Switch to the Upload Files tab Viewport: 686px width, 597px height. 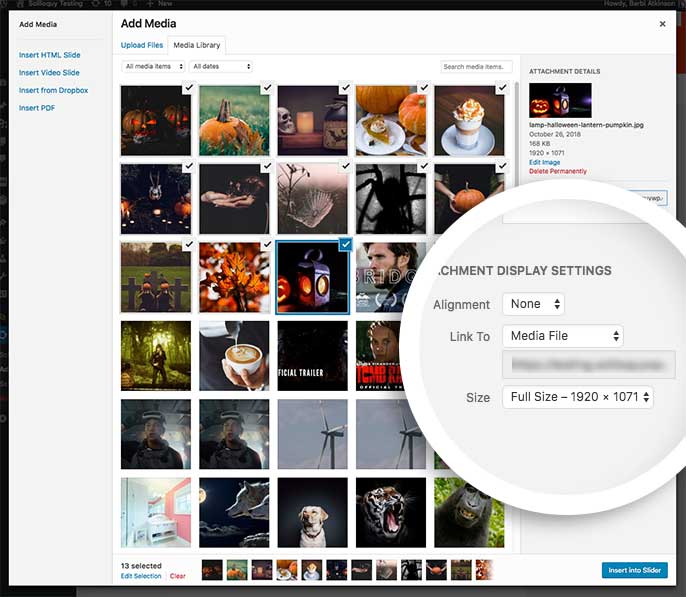[142, 45]
